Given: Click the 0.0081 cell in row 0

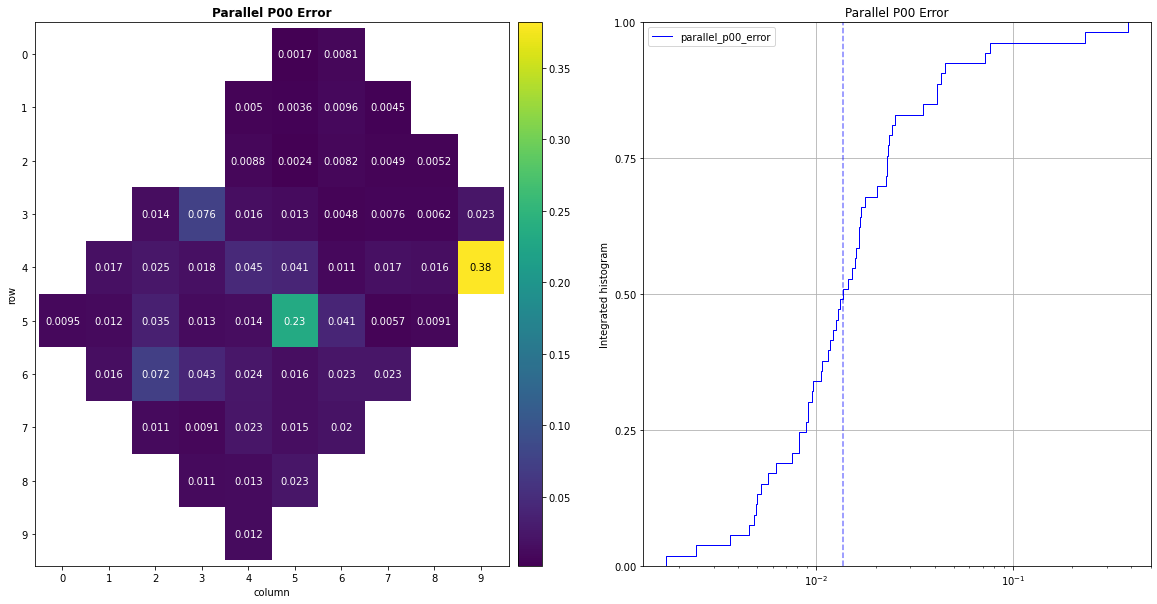Looking at the screenshot, I should (341, 54).
